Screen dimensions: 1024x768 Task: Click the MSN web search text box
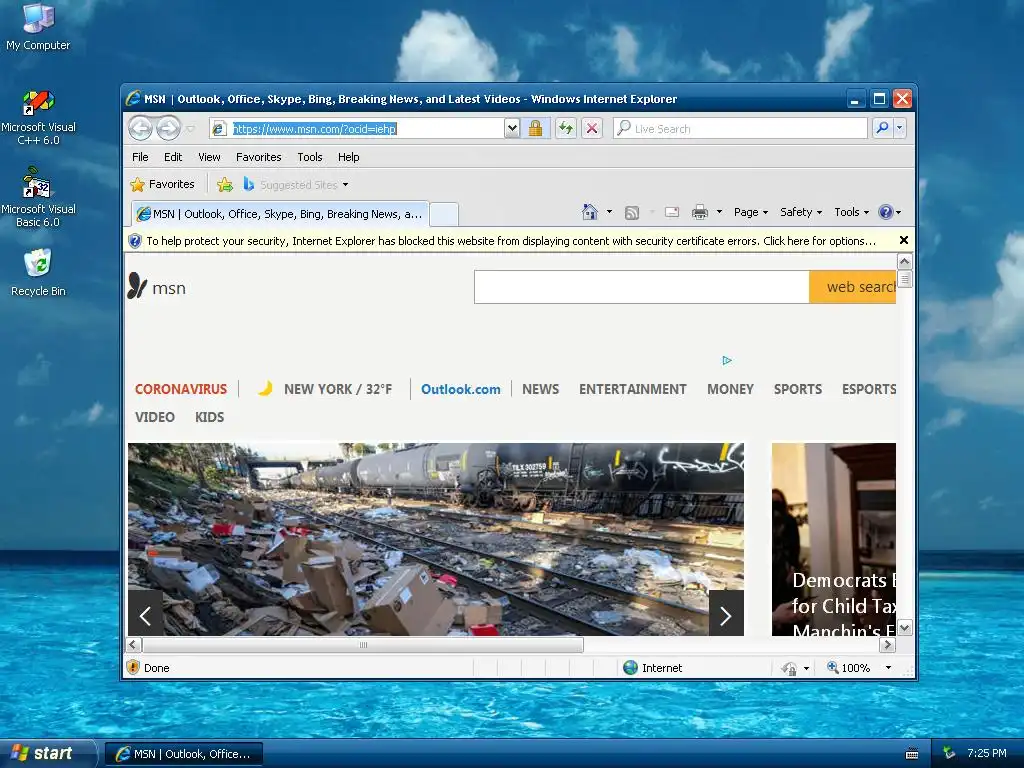(641, 287)
